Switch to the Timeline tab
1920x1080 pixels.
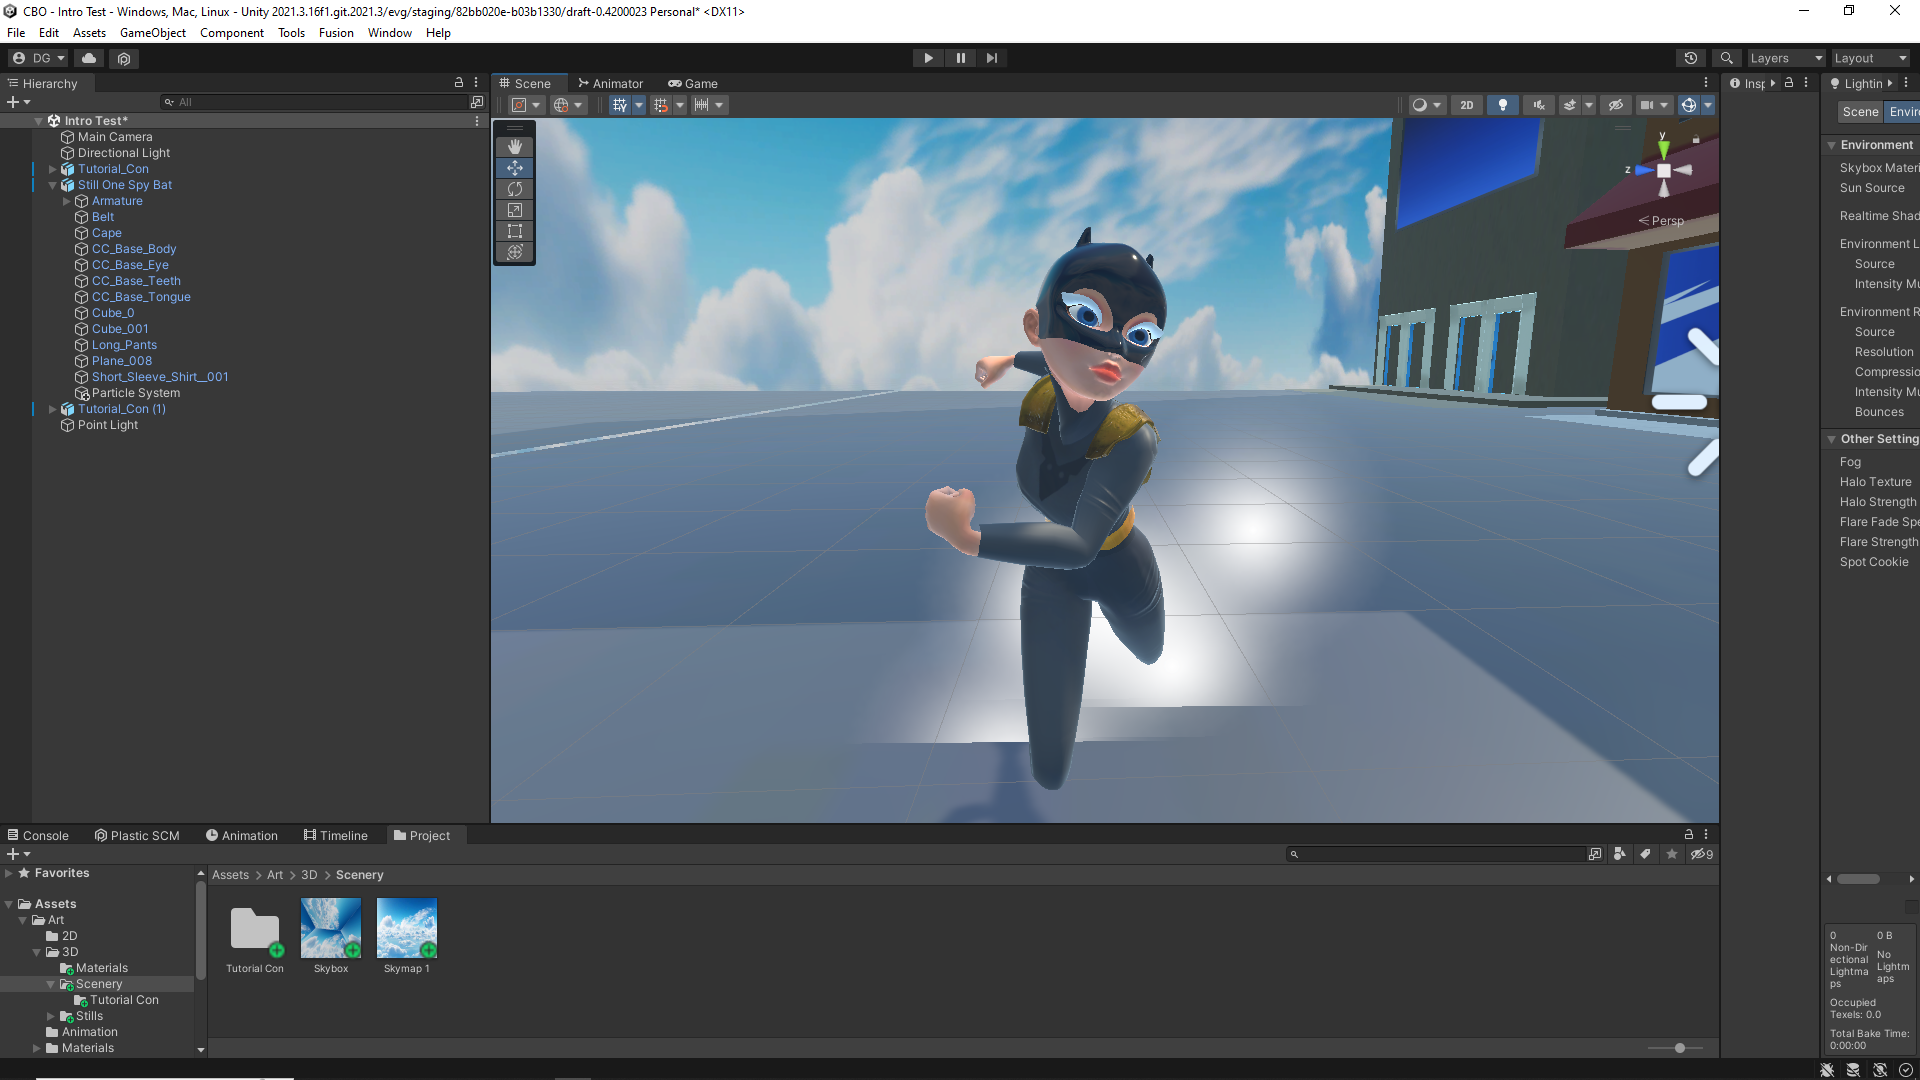tap(336, 835)
